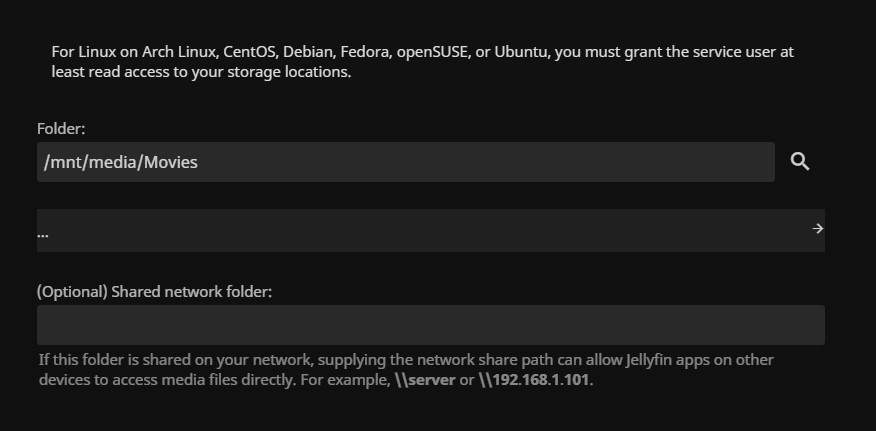
Task: Click the right arrow on the parent directory row
Action: [817, 229]
